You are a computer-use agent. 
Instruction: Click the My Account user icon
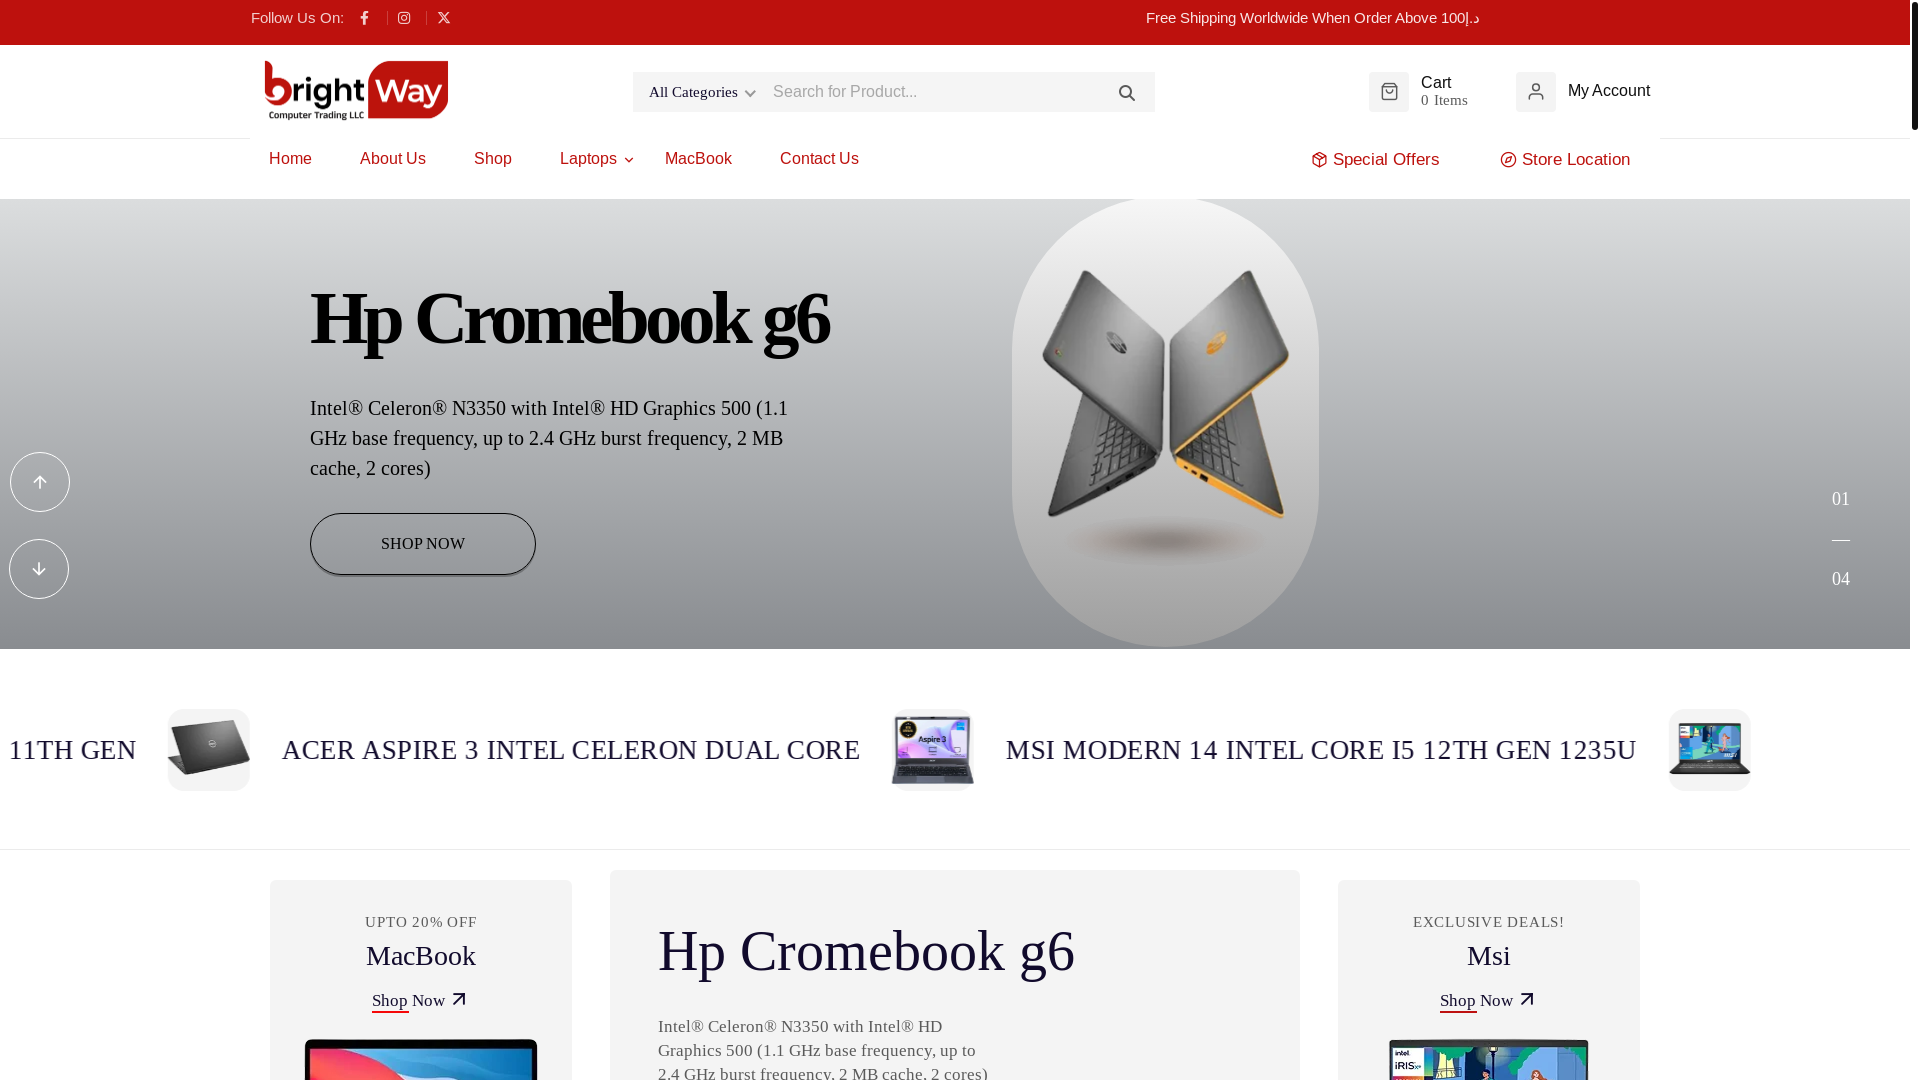click(x=1536, y=92)
